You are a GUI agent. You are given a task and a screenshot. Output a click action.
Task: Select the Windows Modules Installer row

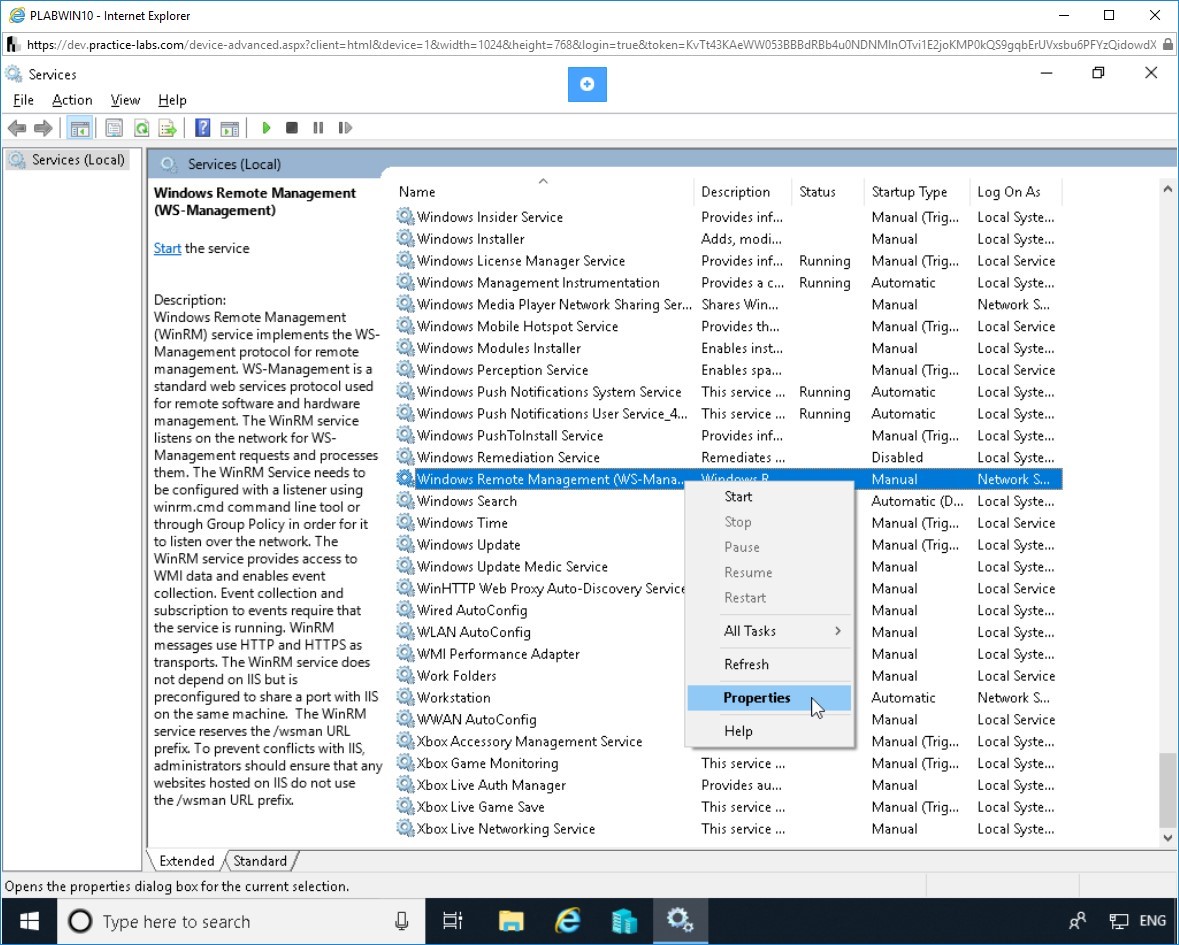coord(728,348)
